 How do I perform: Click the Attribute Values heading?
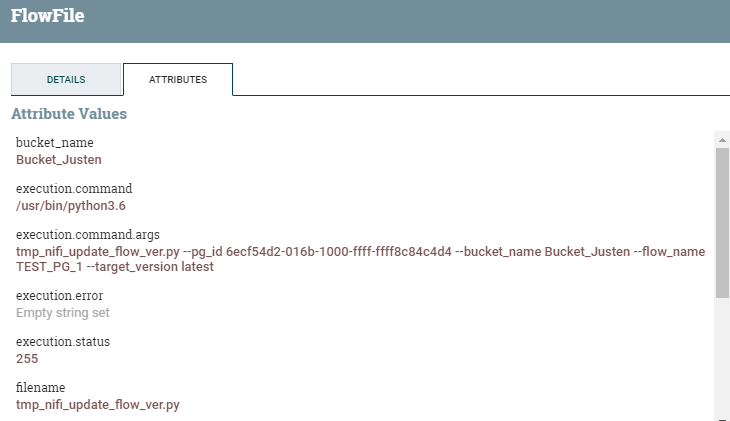pos(69,114)
